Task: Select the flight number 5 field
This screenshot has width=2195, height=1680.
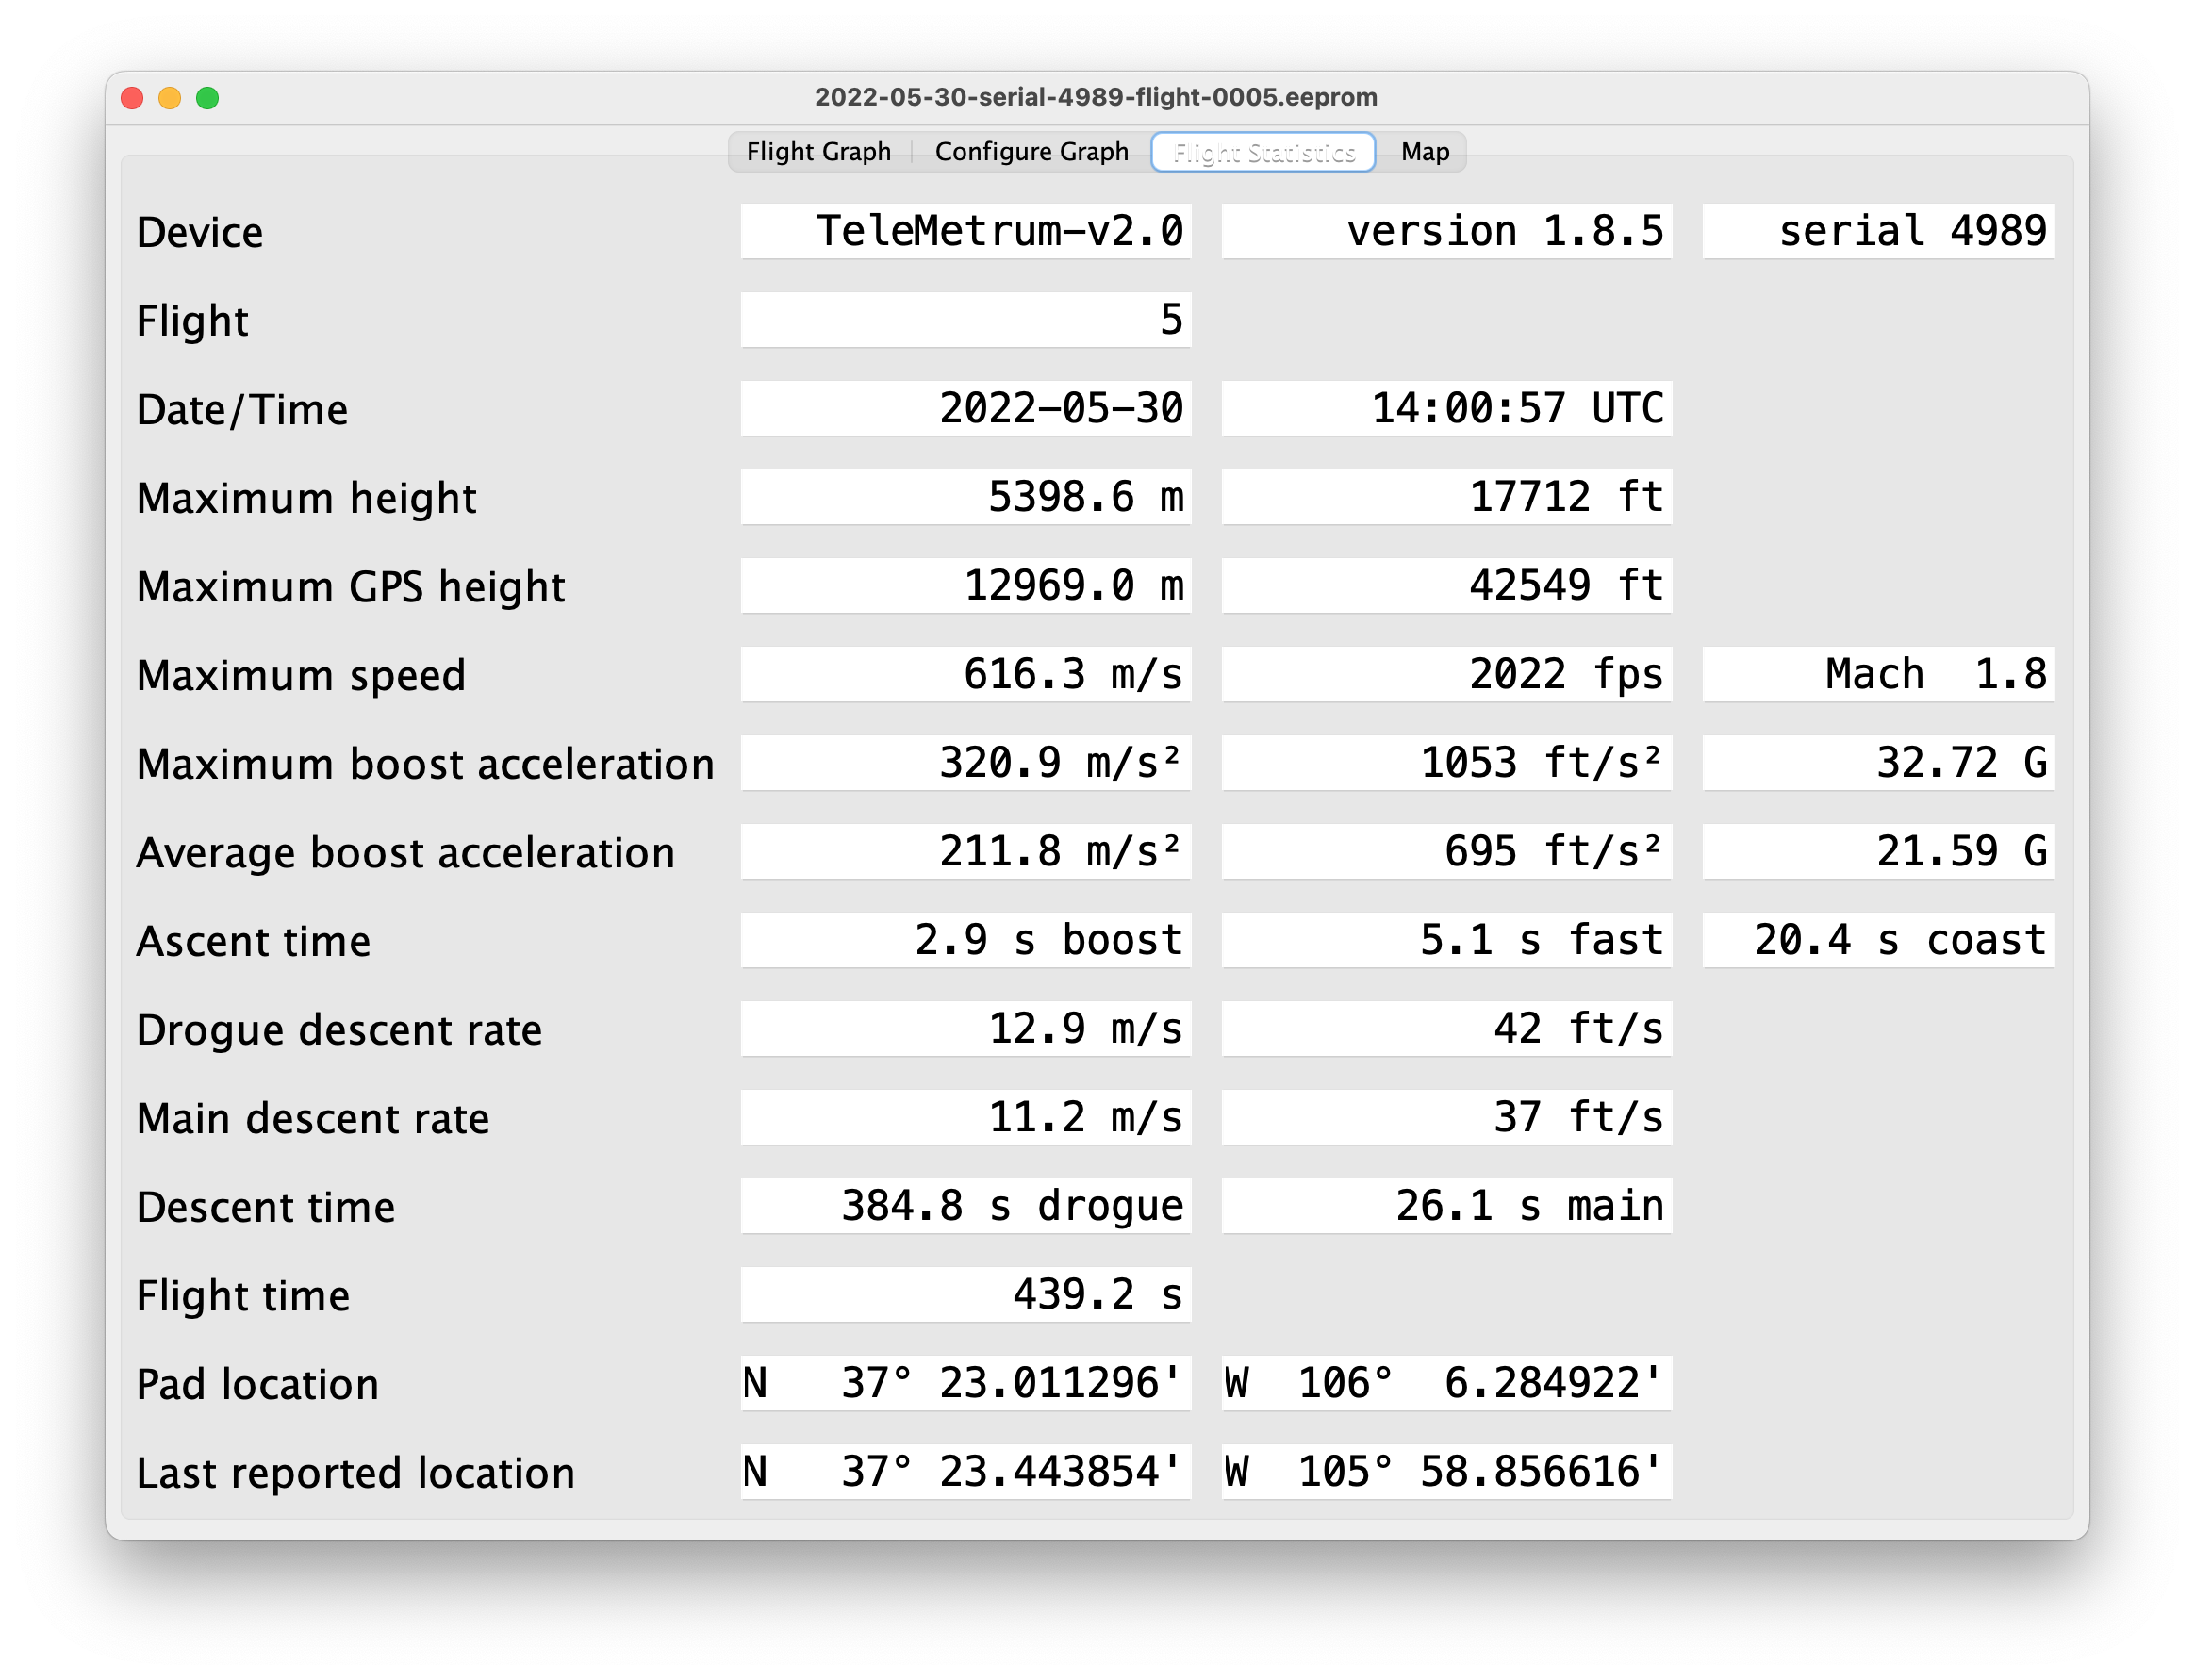Action: (965, 320)
